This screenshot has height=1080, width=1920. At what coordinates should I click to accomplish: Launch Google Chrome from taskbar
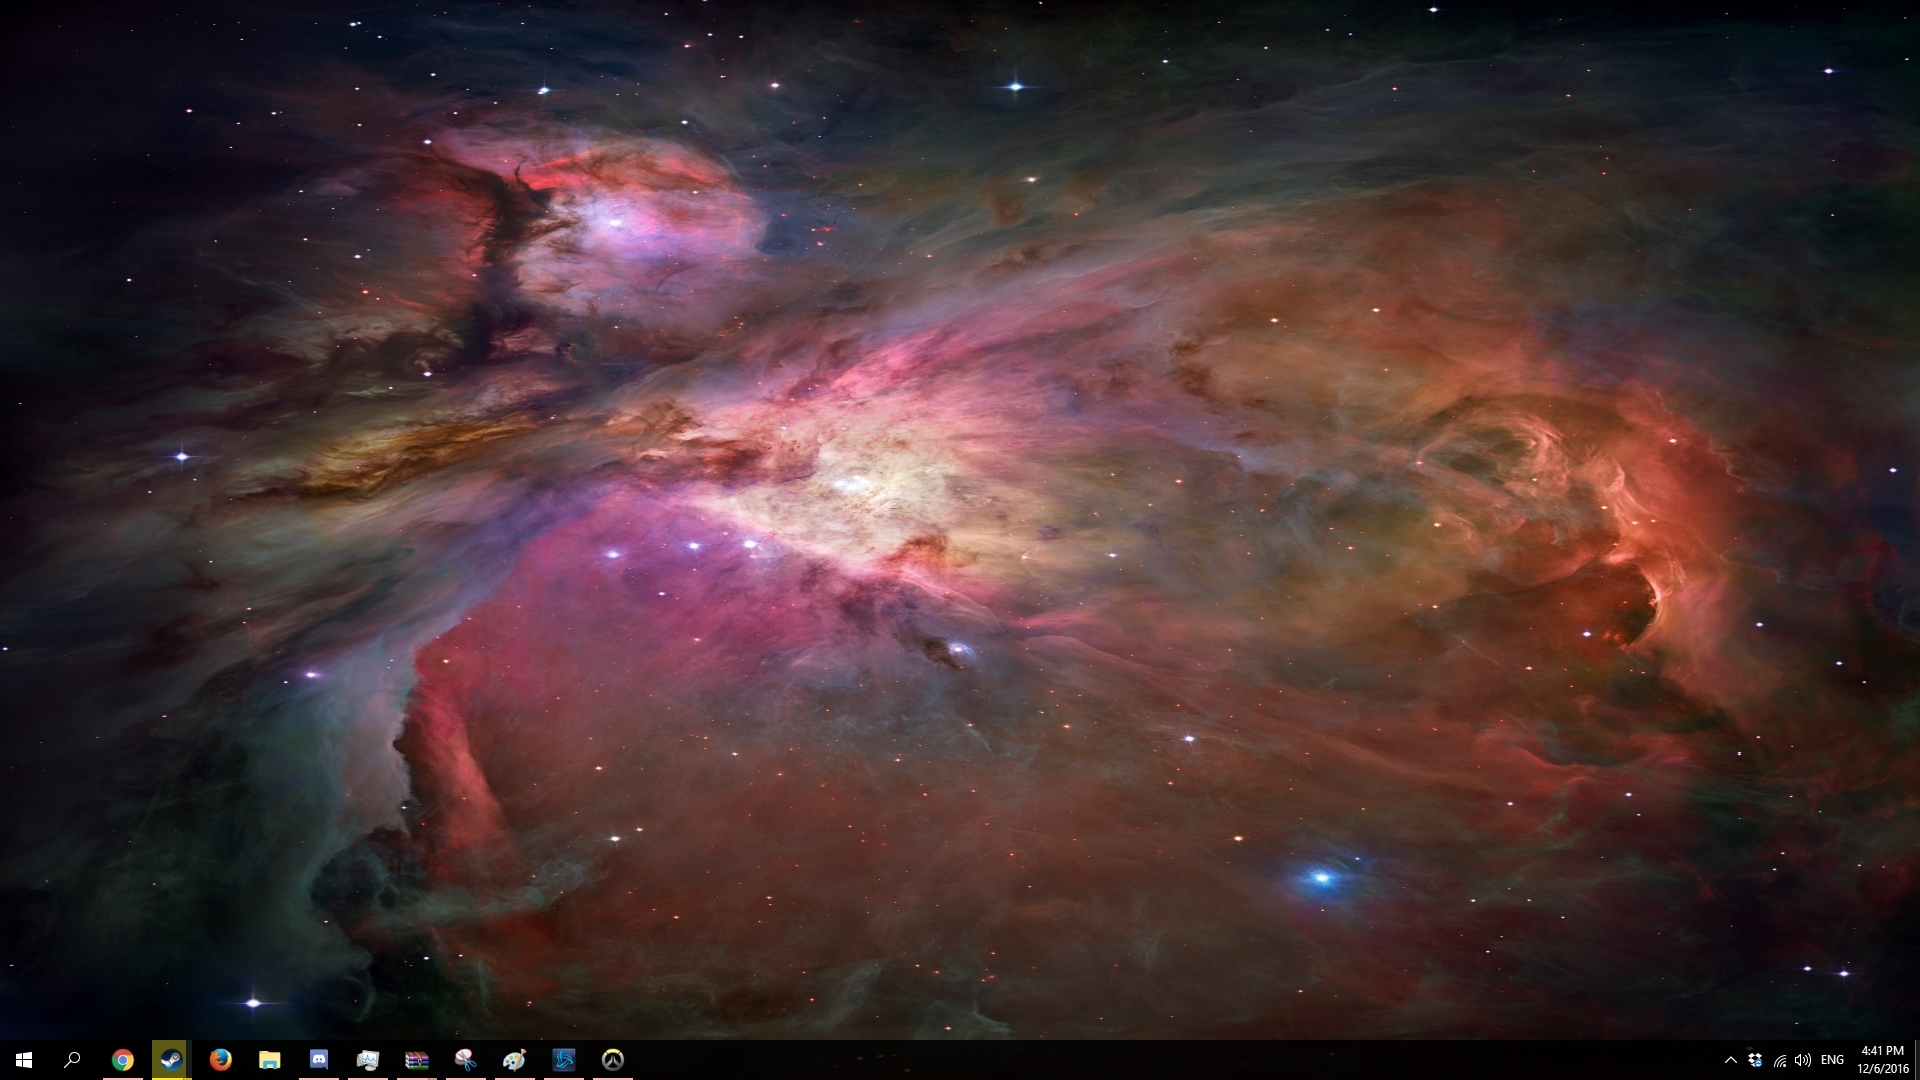point(122,1060)
